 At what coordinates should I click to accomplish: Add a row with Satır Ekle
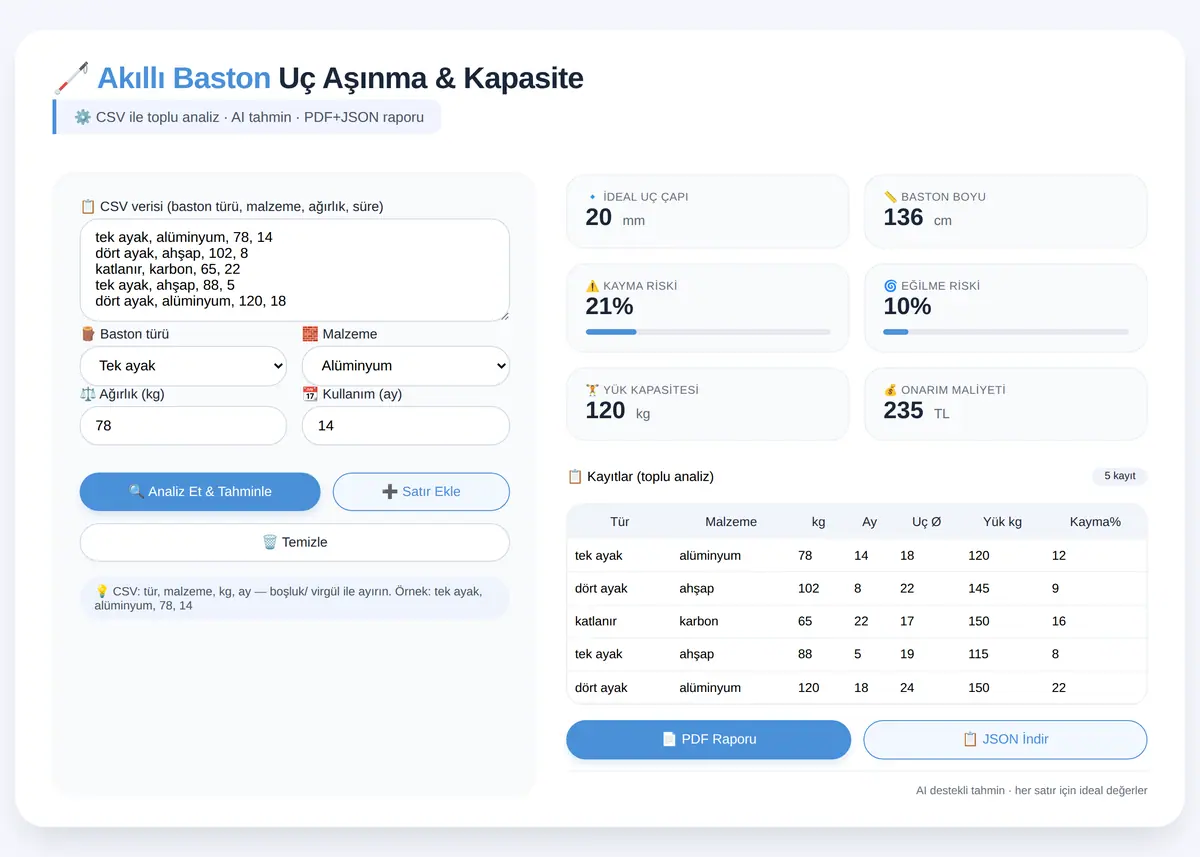point(421,492)
